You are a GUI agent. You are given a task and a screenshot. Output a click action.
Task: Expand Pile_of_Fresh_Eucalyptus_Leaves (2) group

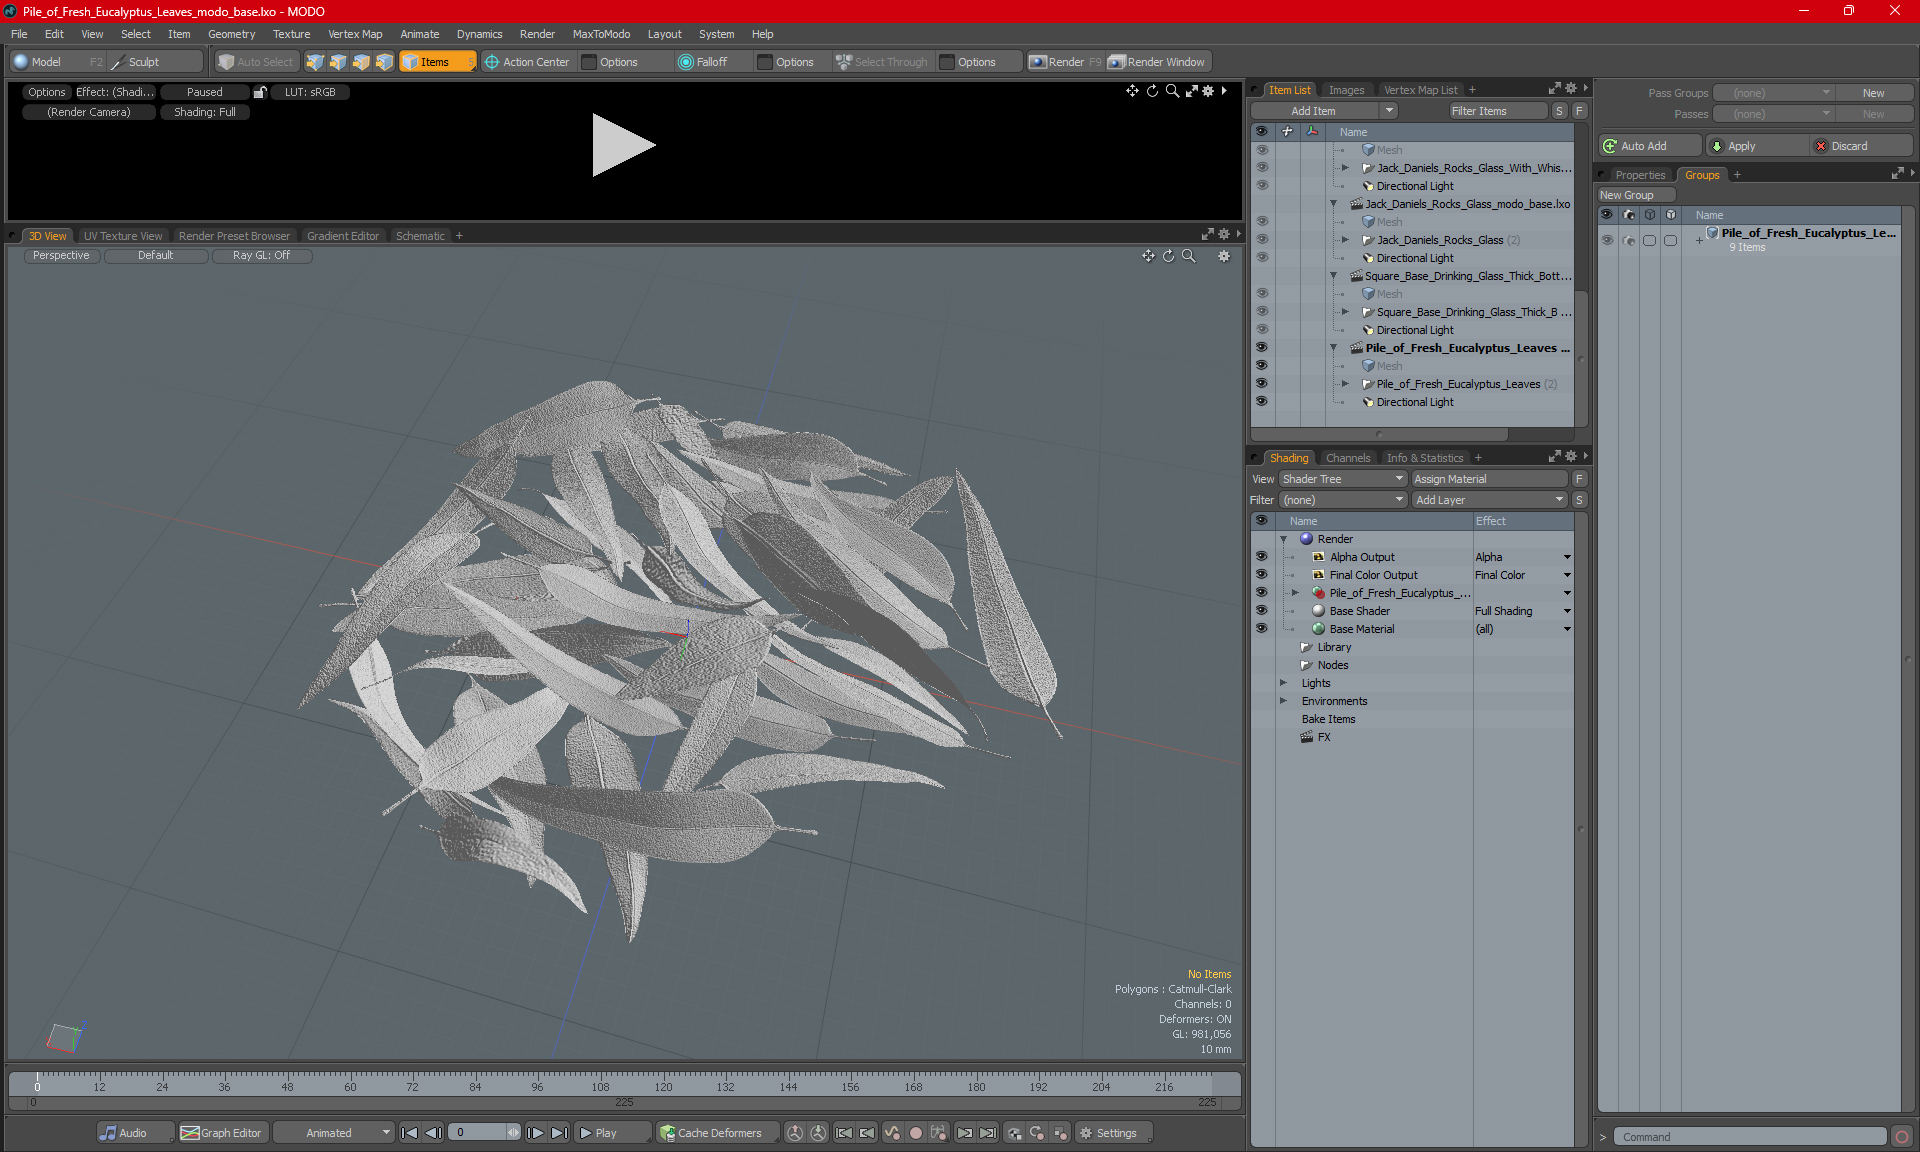(x=1345, y=384)
